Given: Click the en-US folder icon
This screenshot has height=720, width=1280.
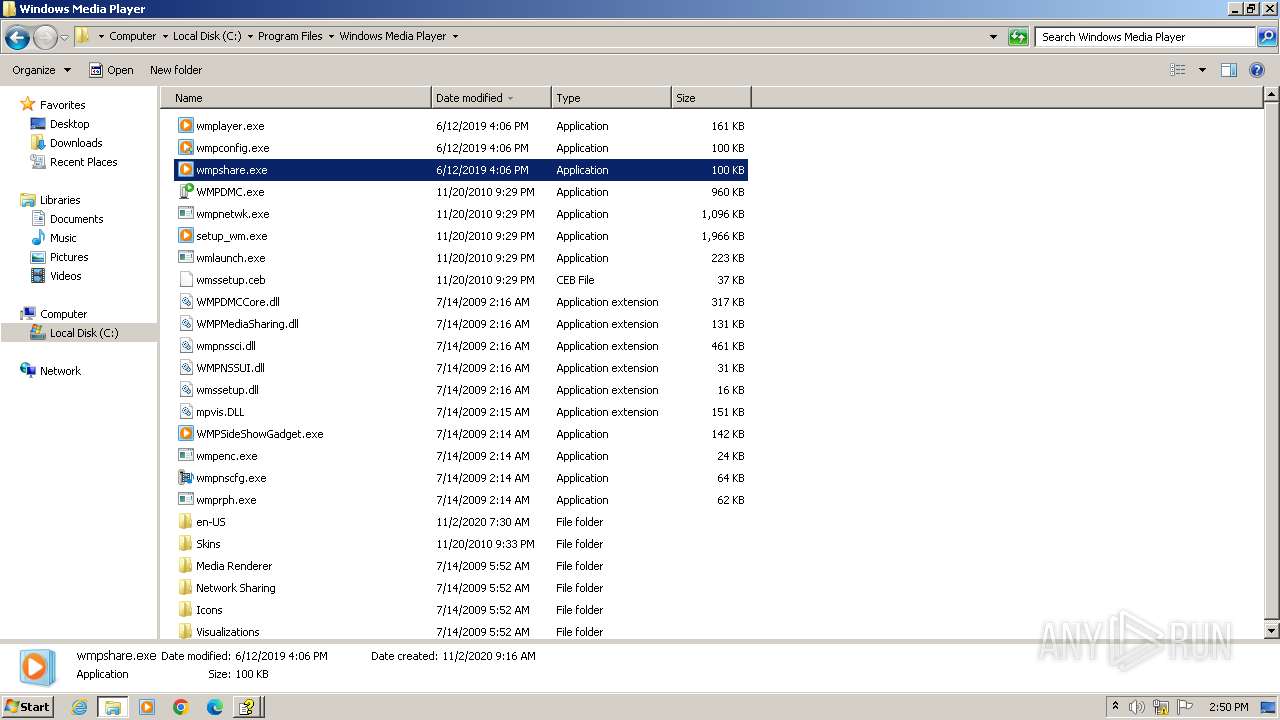Looking at the screenshot, I should [x=185, y=522].
